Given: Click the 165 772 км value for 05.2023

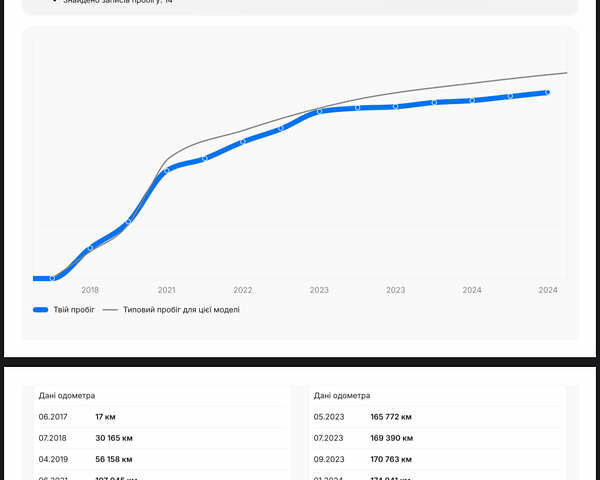Looking at the screenshot, I should 391,417.
